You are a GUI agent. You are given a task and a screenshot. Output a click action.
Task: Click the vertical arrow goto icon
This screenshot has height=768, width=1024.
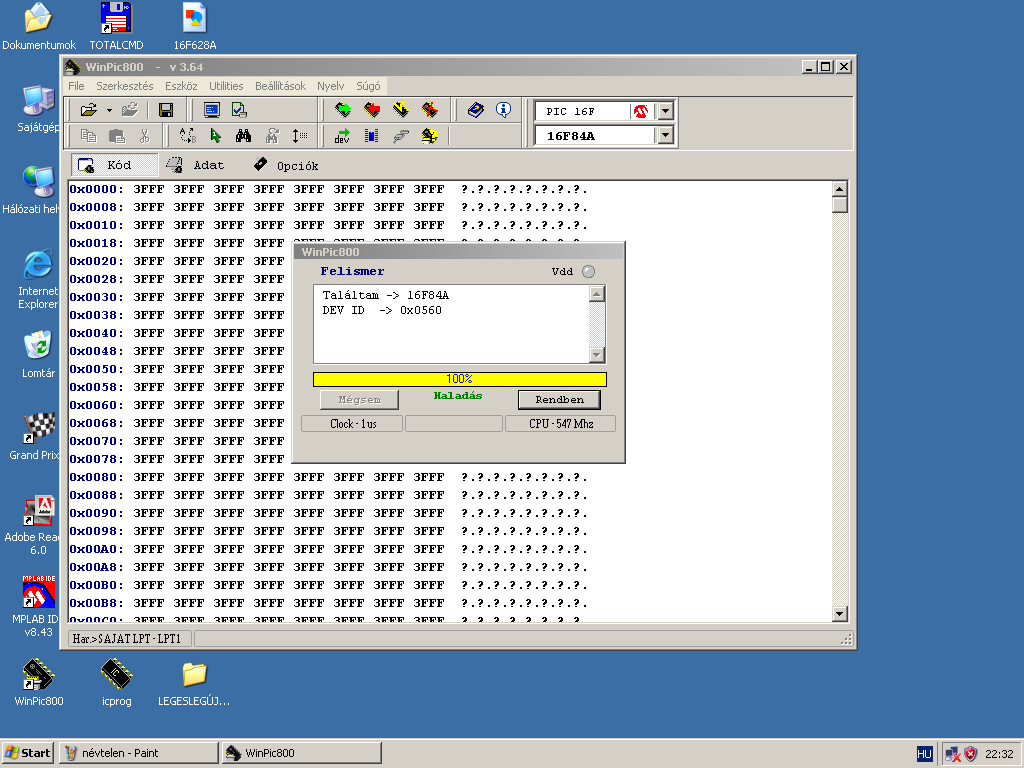[x=299, y=136]
